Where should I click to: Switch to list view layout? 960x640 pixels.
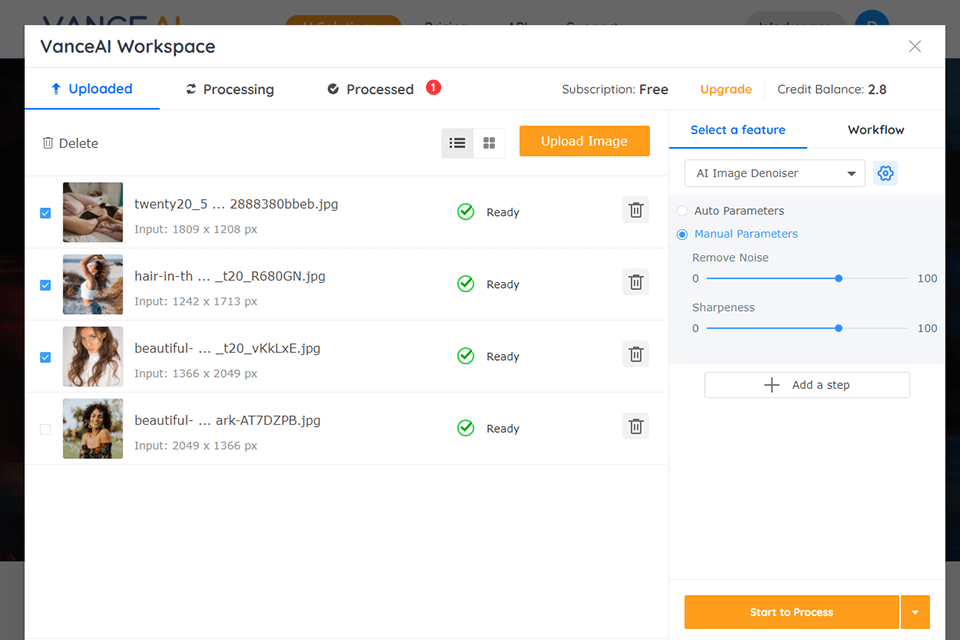[457, 143]
